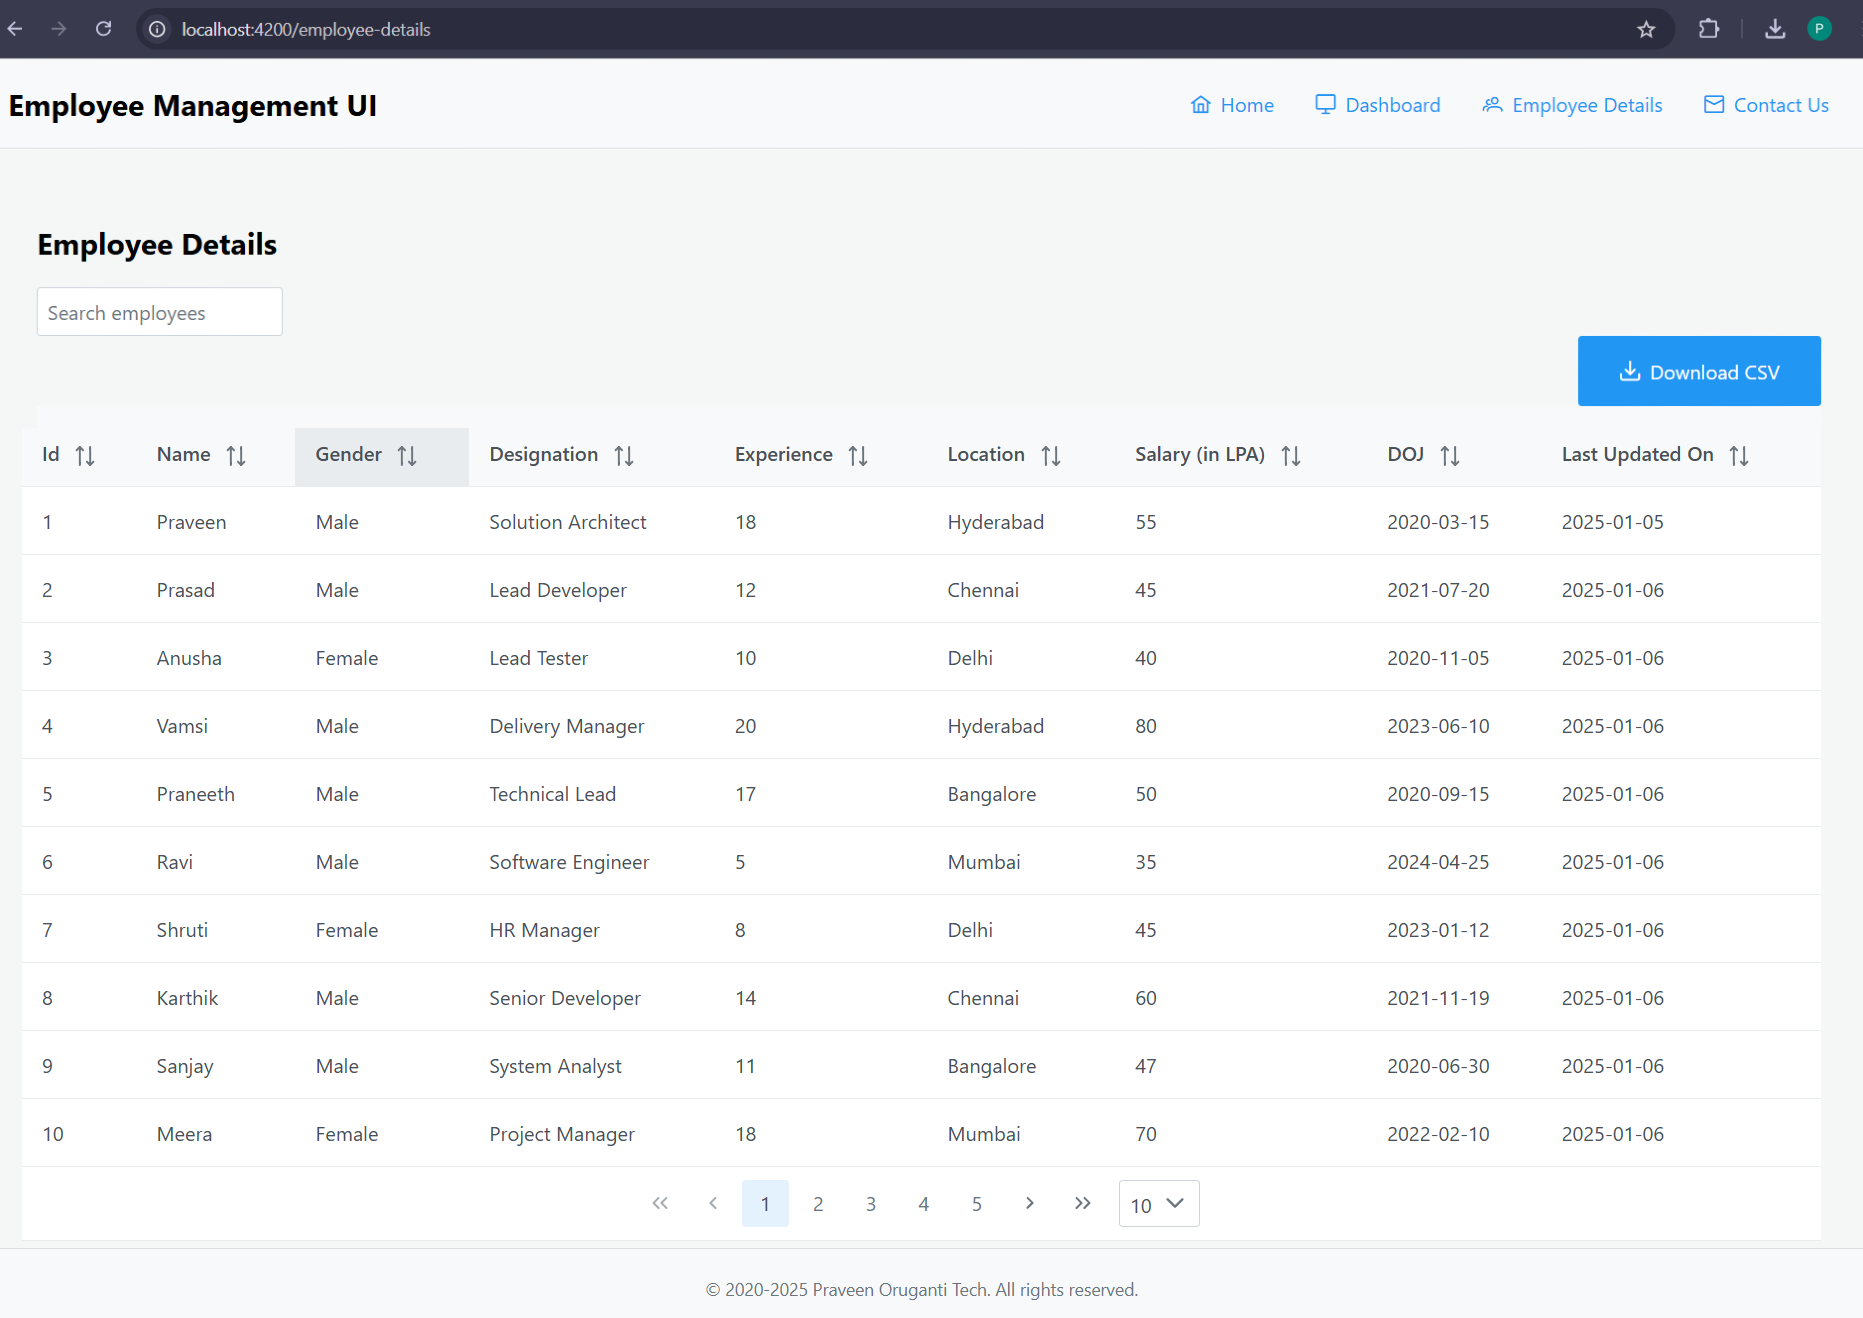Go to page 4 of the table
The height and width of the screenshot is (1318, 1863).
tap(924, 1203)
